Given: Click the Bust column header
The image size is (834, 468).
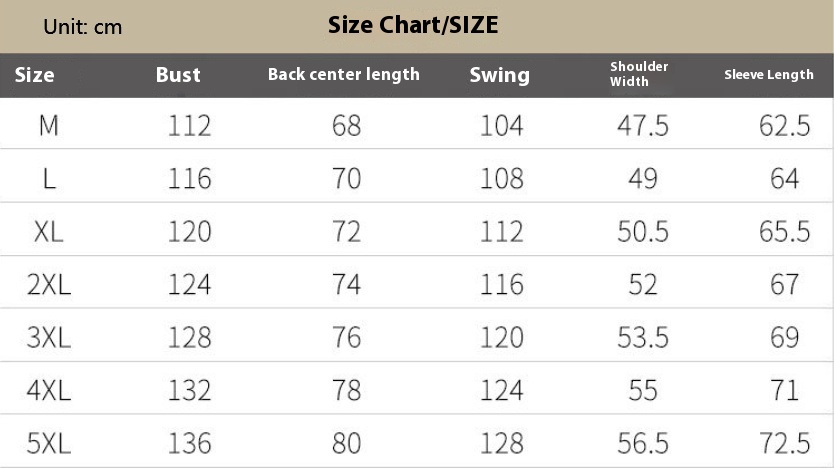Looking at the screenshot, I should (178, 75).
